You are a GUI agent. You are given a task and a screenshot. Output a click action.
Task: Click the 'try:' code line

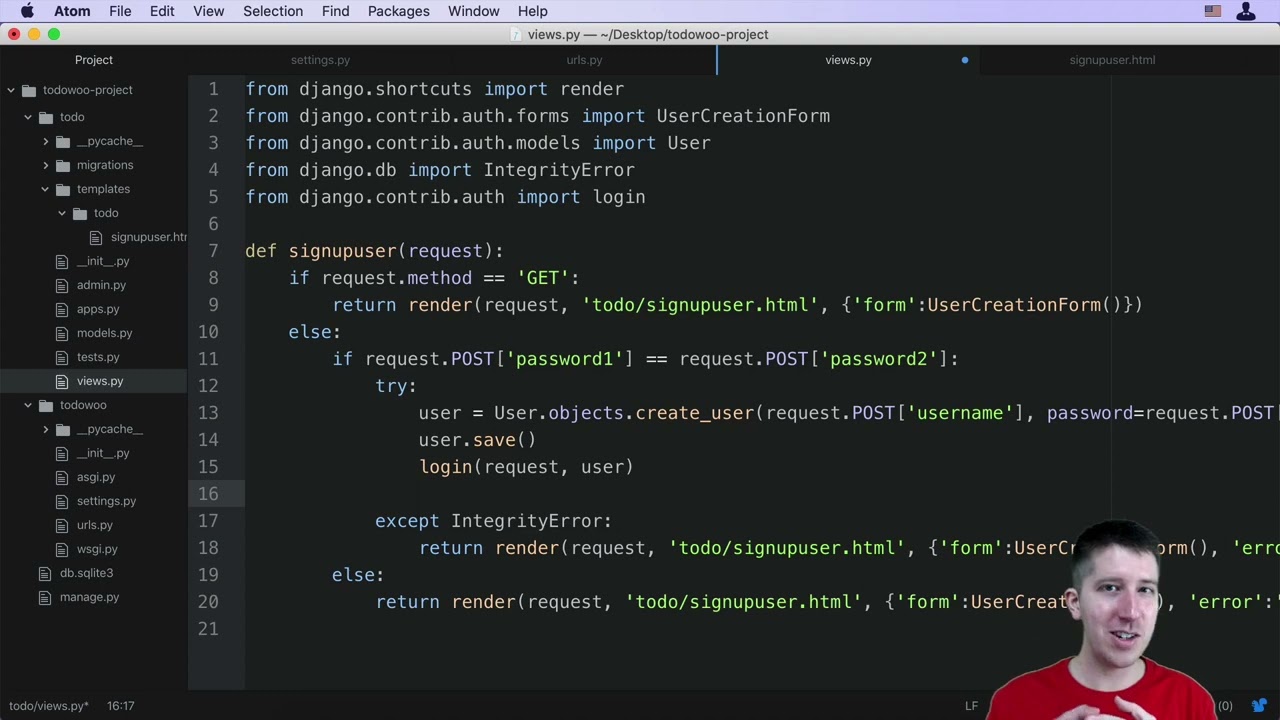tap(396, 386)
